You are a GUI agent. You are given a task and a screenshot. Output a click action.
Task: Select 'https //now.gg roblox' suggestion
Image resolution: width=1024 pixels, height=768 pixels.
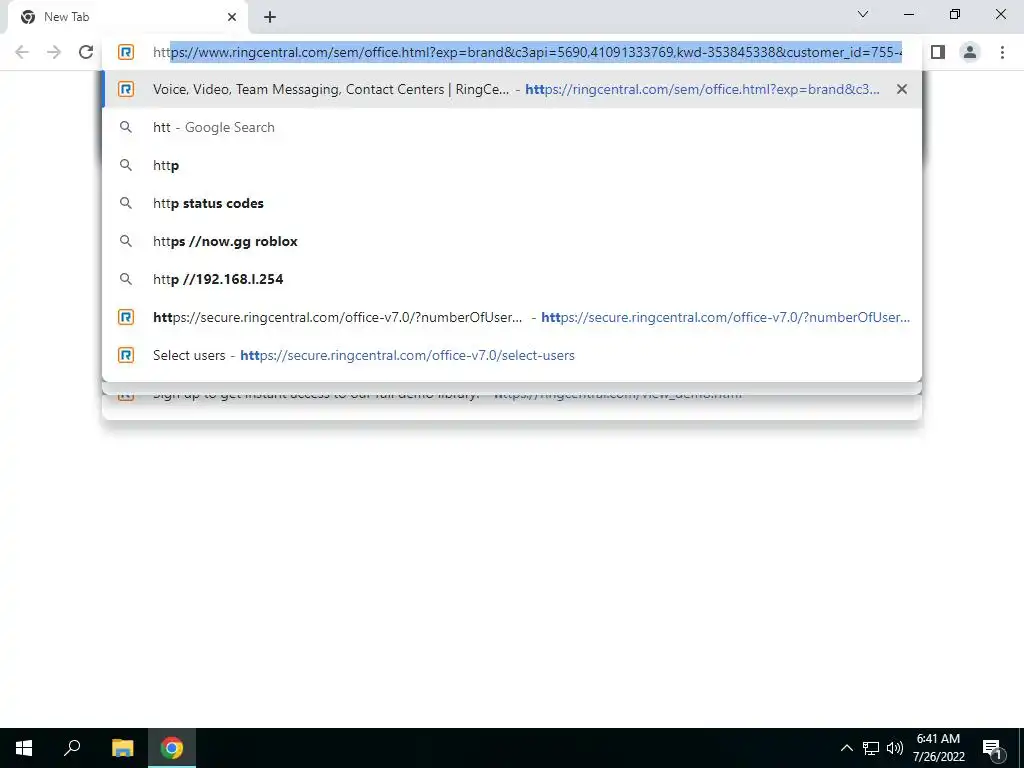(x=512, y=241)
